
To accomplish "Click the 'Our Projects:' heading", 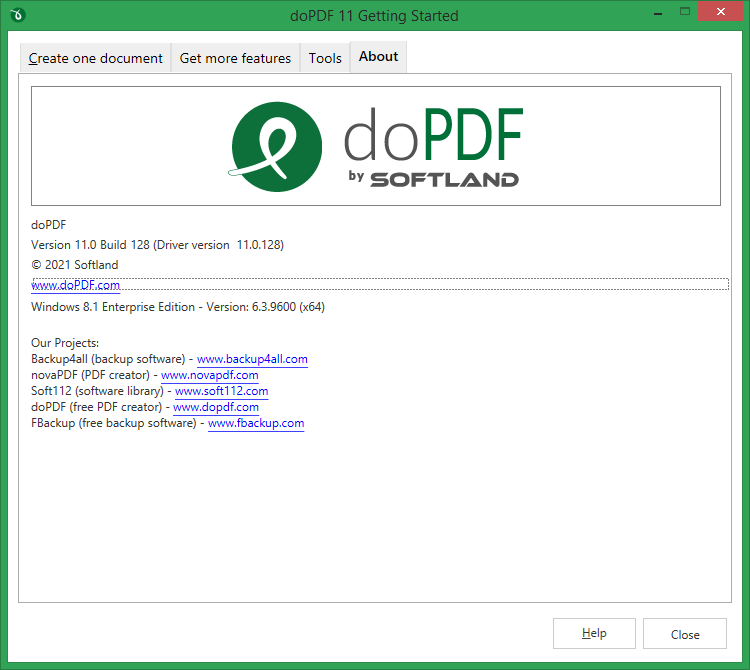I will pyautogui.click(x=65, y=343).
